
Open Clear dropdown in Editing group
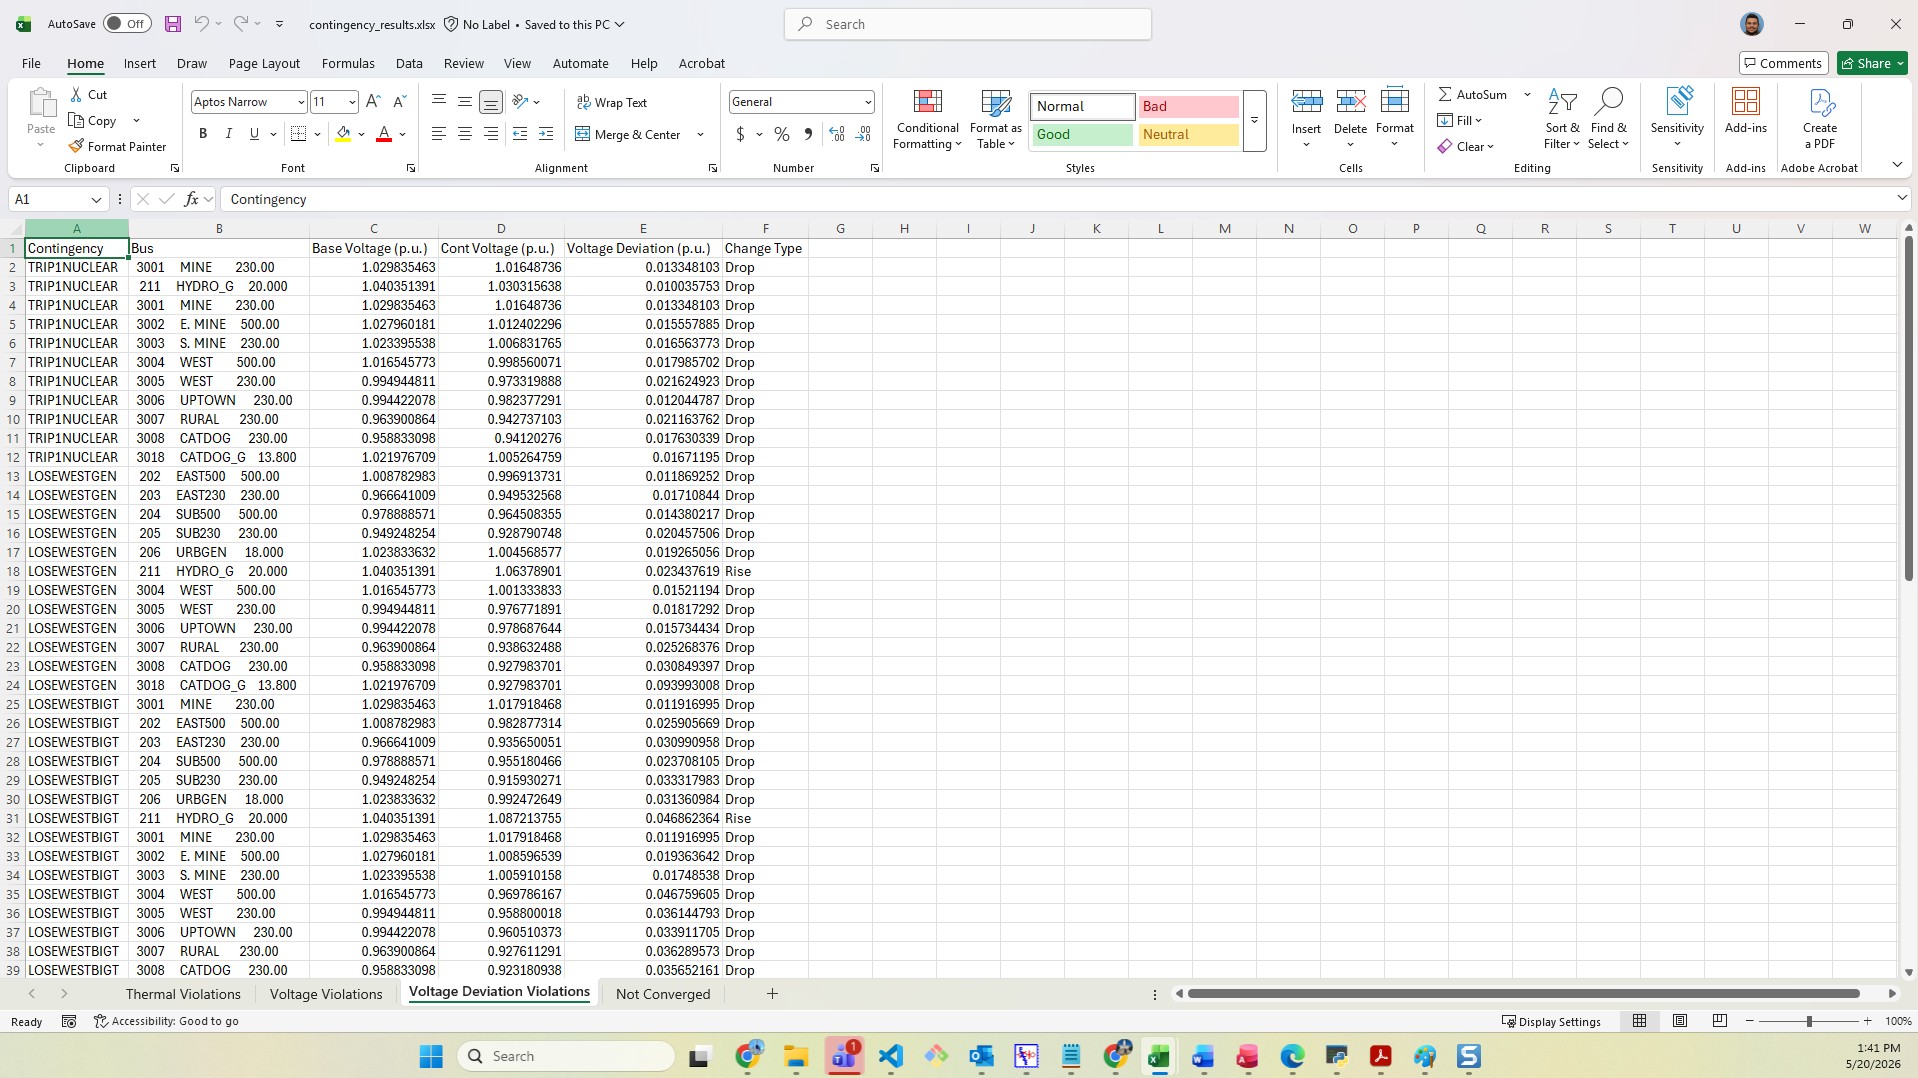pos(1466,146)
